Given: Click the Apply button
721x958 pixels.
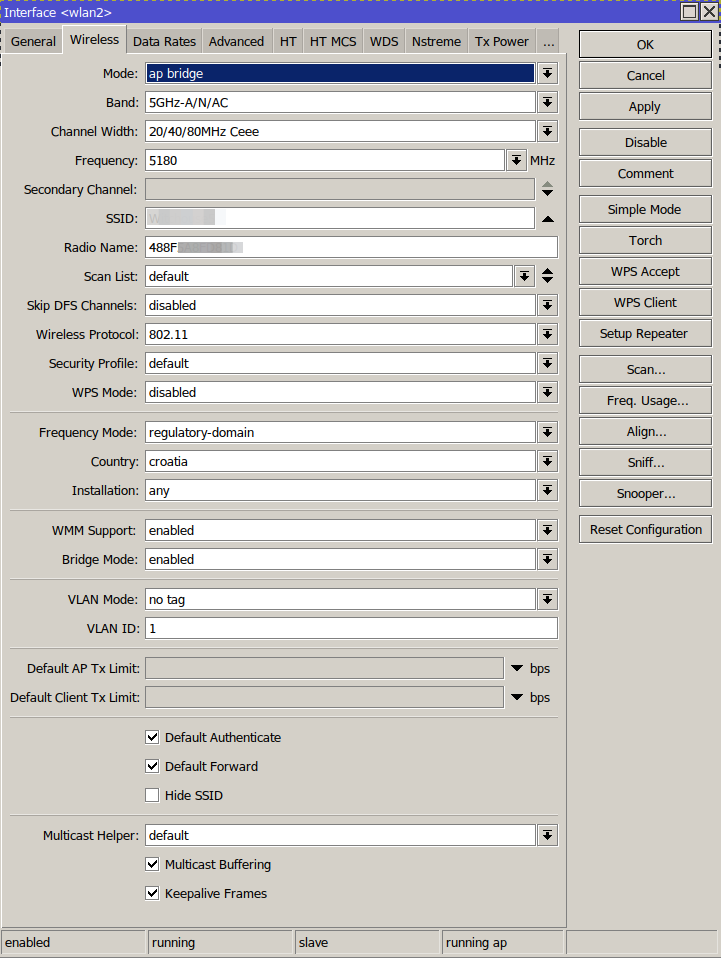Looking at the screenshot, I should [645, 106].
